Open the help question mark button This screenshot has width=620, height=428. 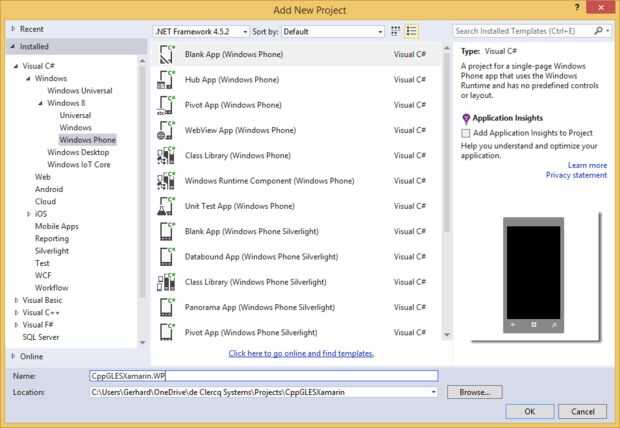click(x=577, y=7)
